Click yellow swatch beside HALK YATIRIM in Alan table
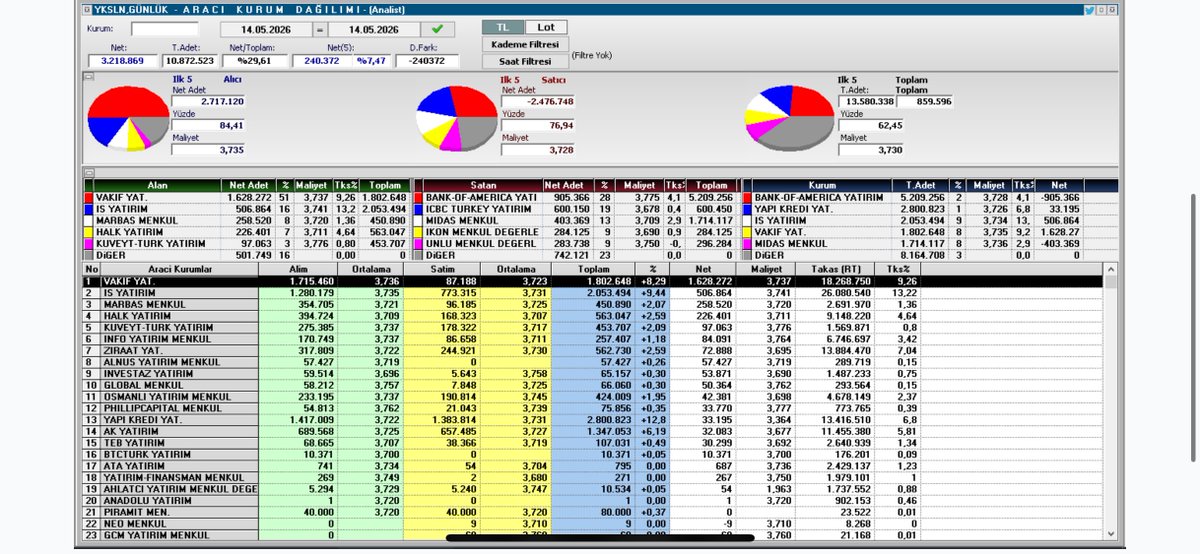 (x=88, y=232)
